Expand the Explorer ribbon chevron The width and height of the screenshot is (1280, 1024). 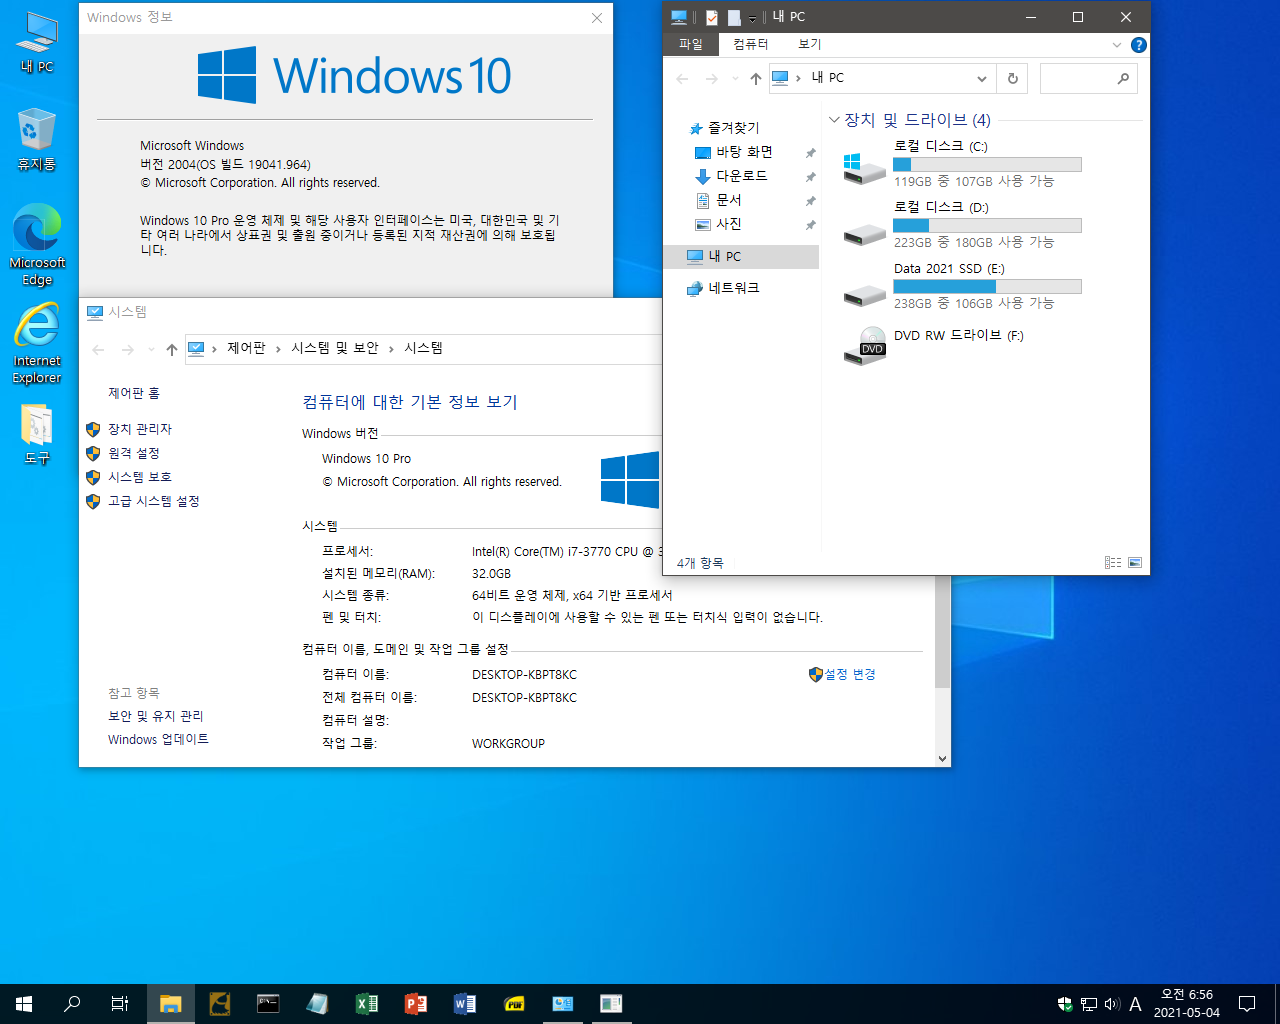click(1117, 45)
